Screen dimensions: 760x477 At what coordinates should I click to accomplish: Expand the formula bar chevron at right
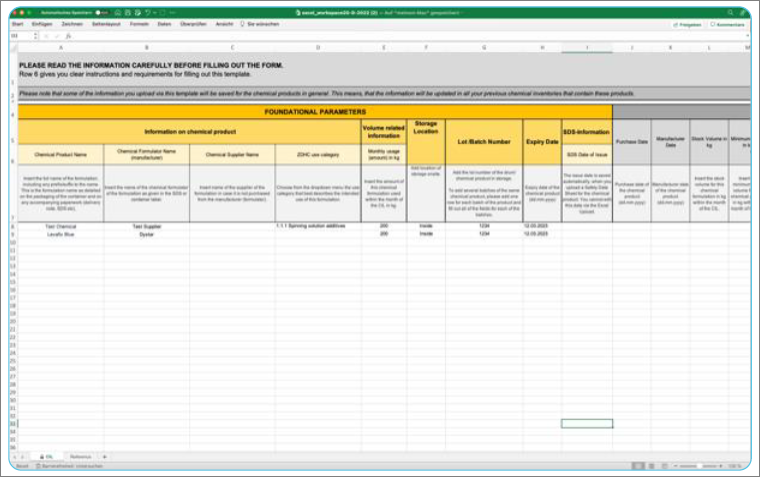(x=747, y=36)
